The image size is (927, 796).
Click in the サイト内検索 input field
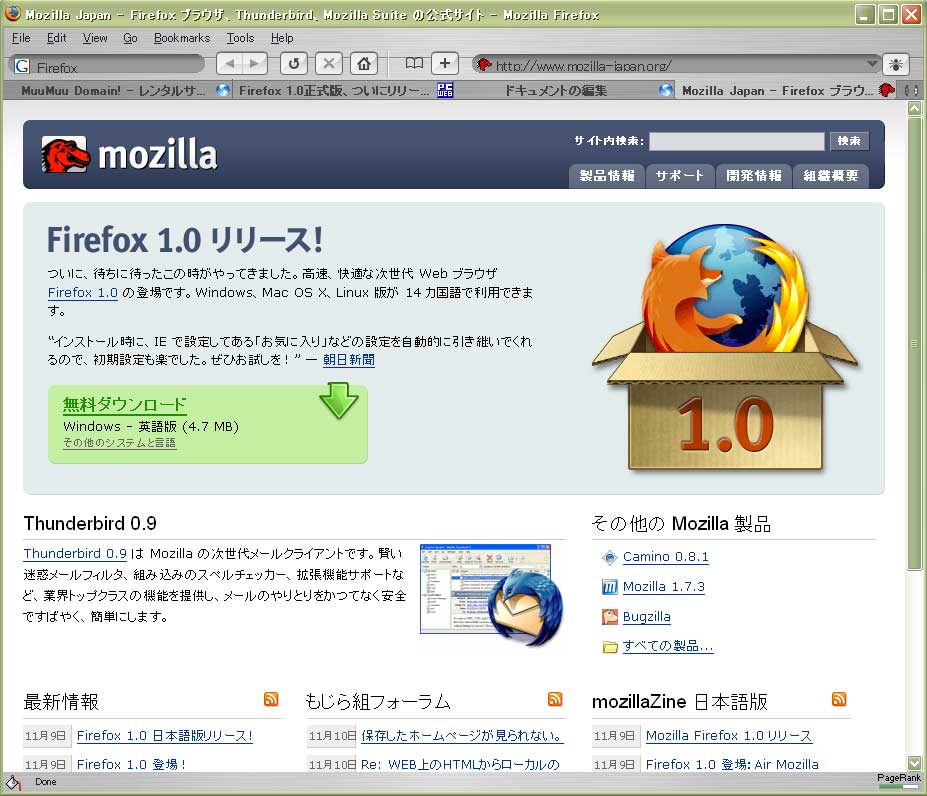click(737, 141)
